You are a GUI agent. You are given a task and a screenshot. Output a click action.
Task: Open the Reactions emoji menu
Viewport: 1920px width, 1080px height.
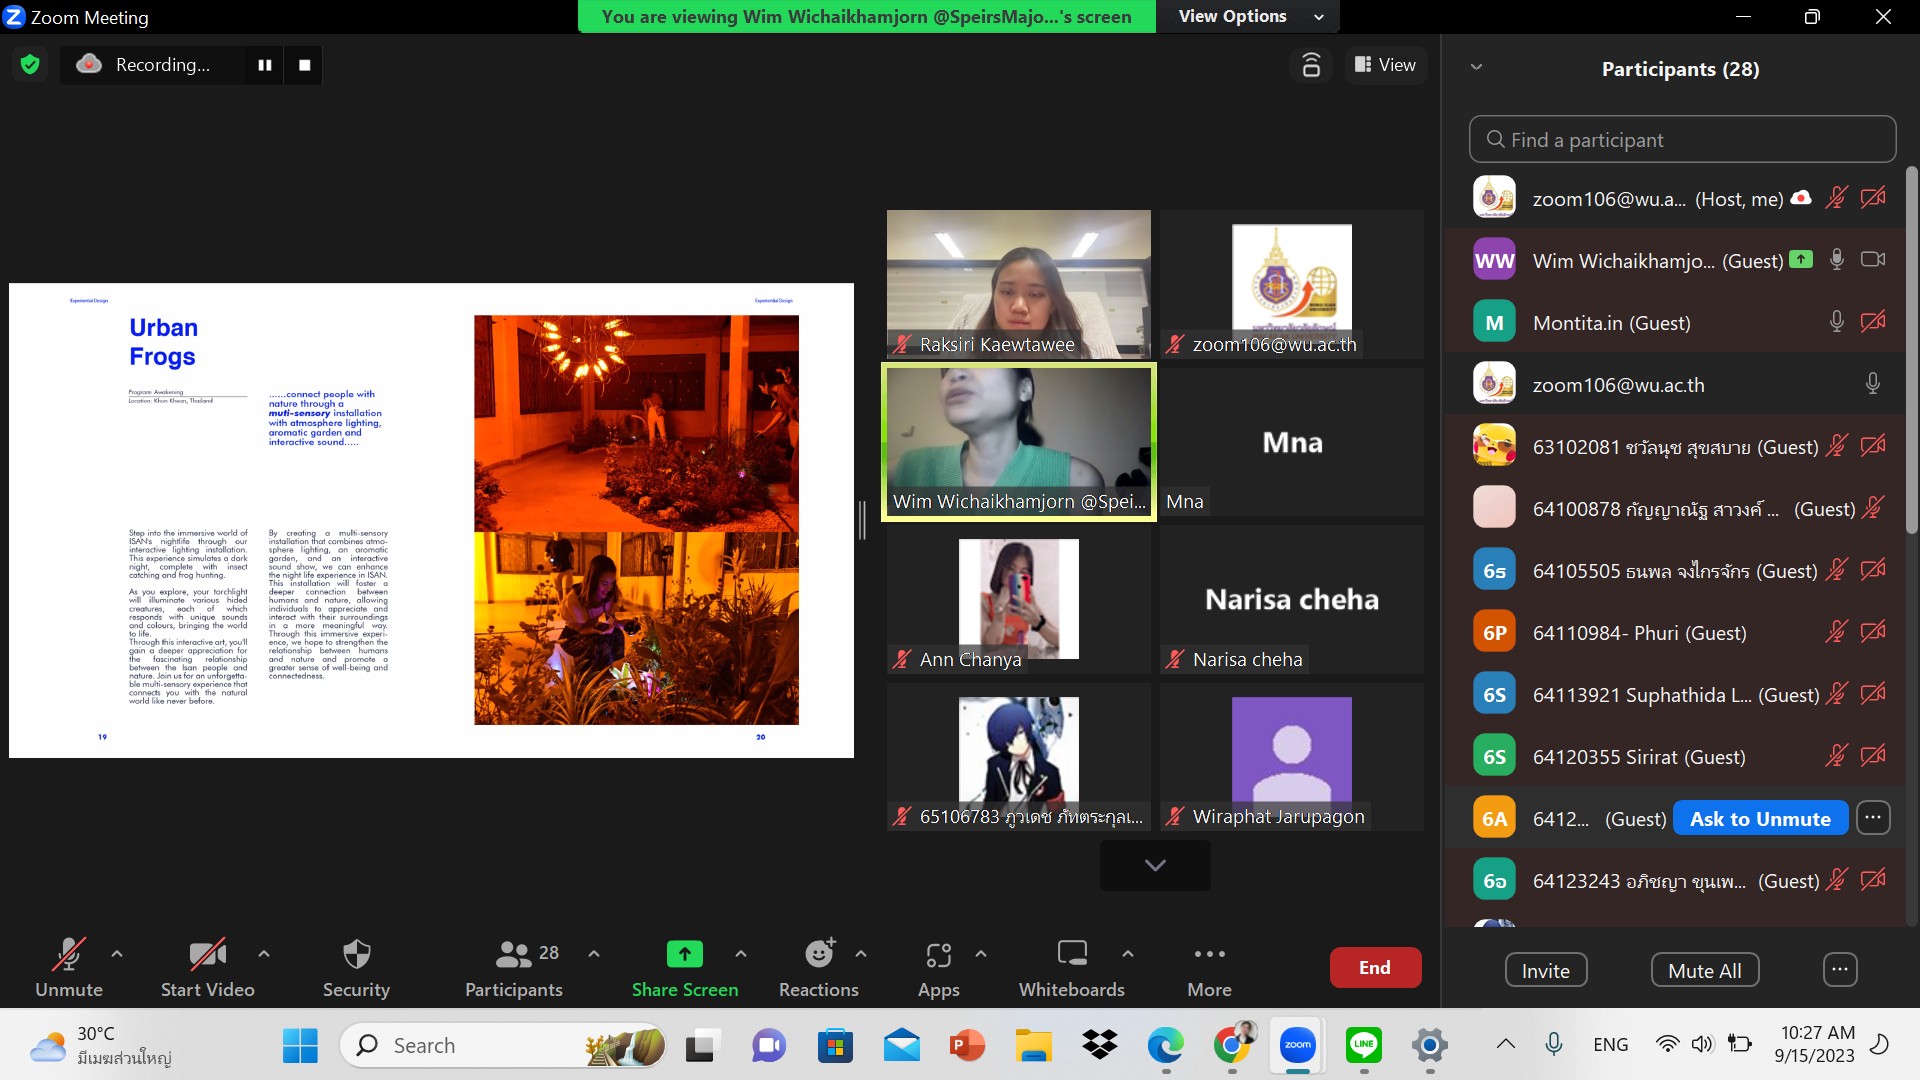point(819,967)
